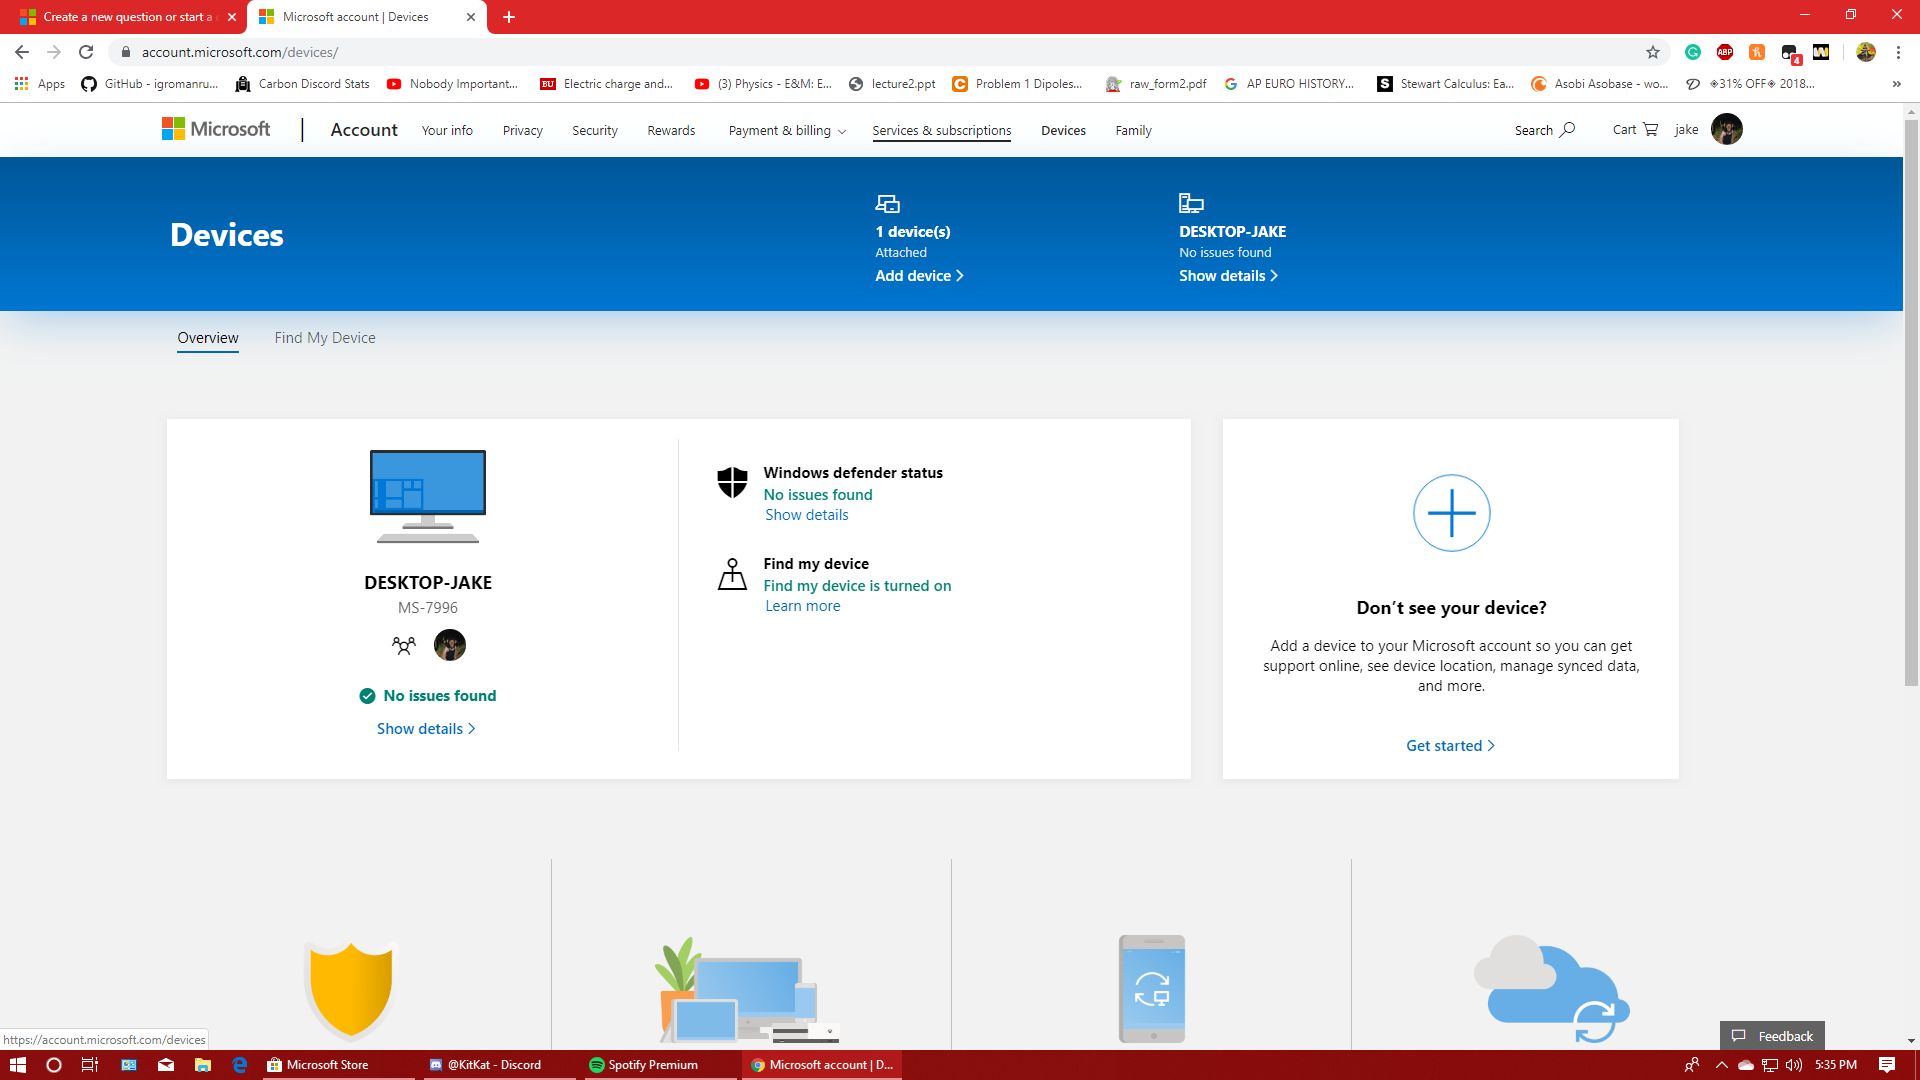Screen dimensions: 1920x1080
Task: Click Show details under Windows defender status
Action: (x=807, y=515)
